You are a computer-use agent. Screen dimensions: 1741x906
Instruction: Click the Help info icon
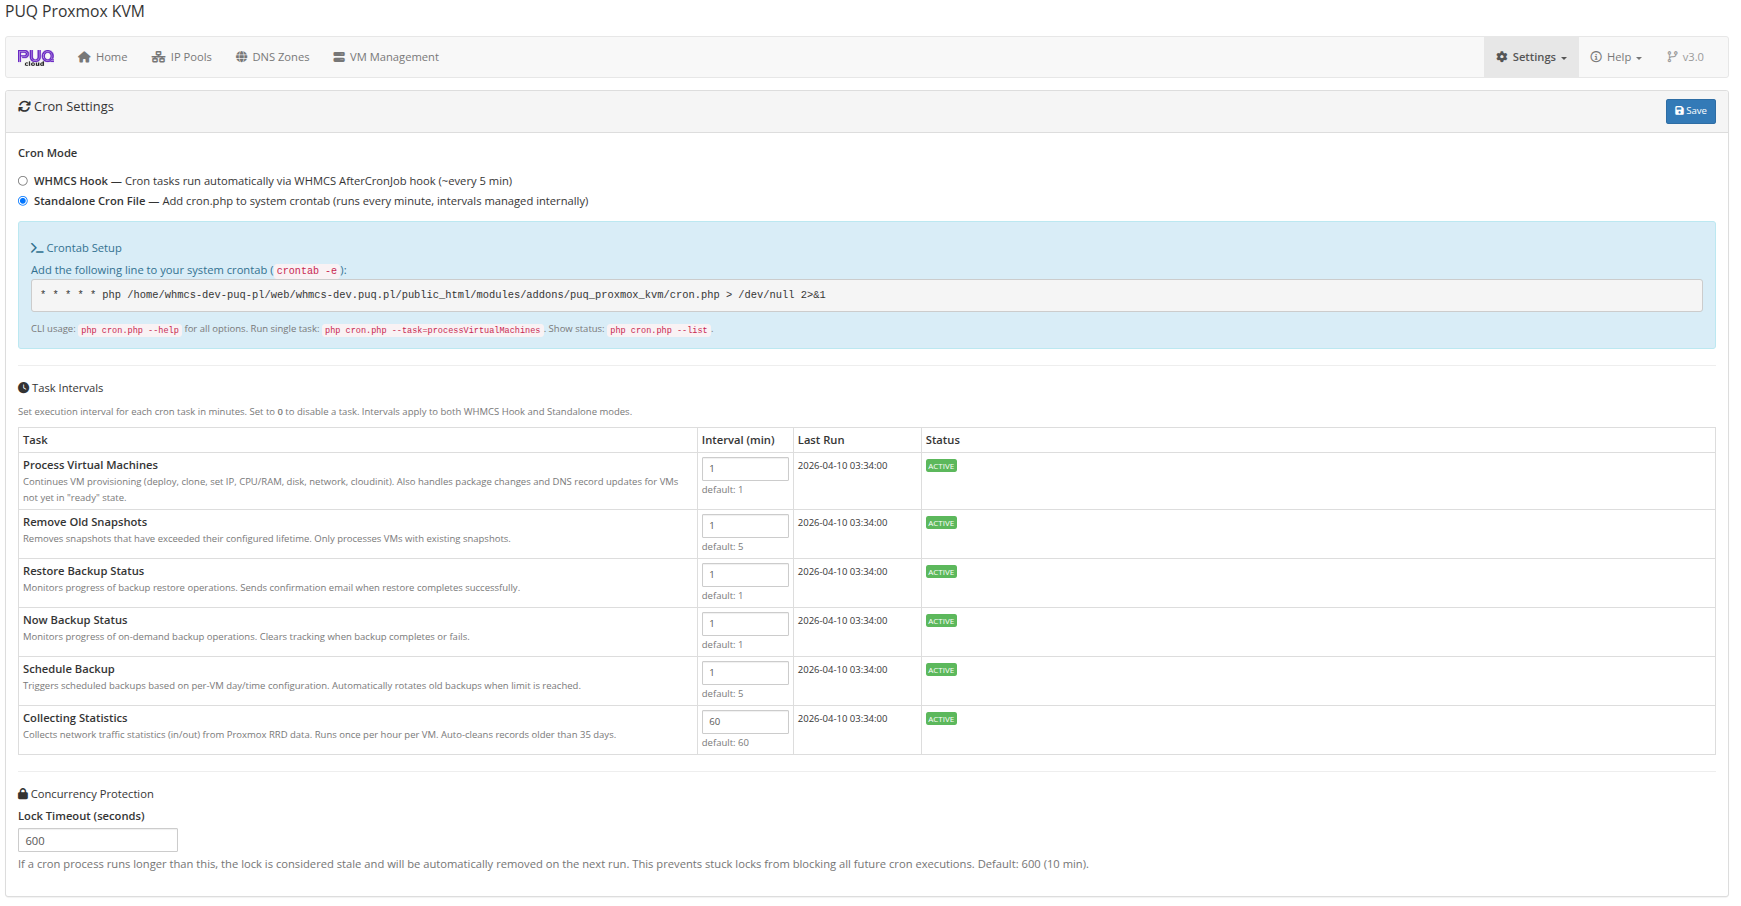click(x=1597, y=57)
